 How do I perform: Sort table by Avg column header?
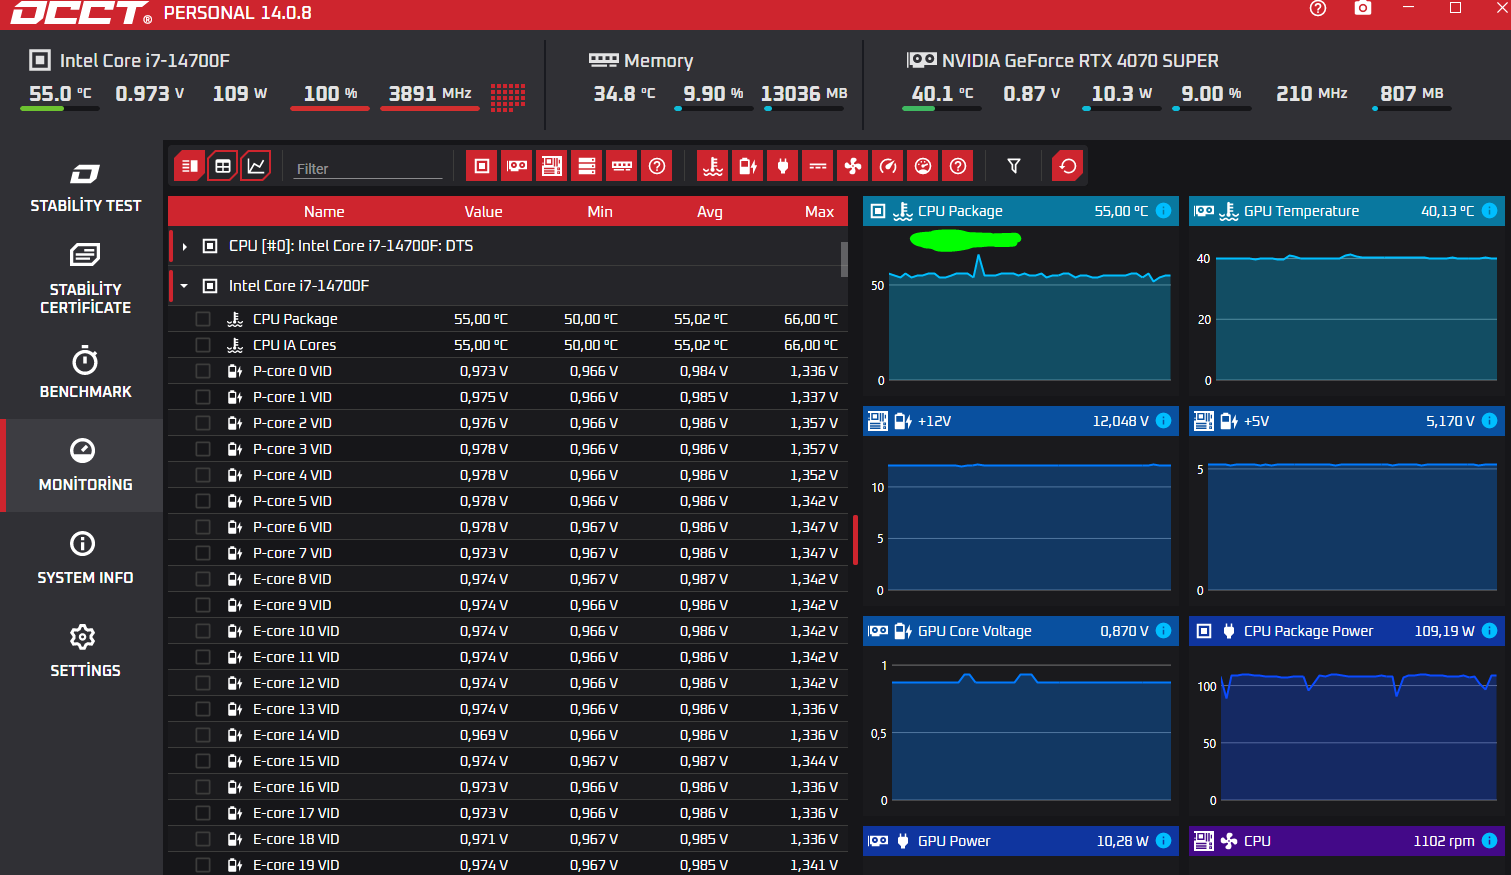click(x=710, y=212)
